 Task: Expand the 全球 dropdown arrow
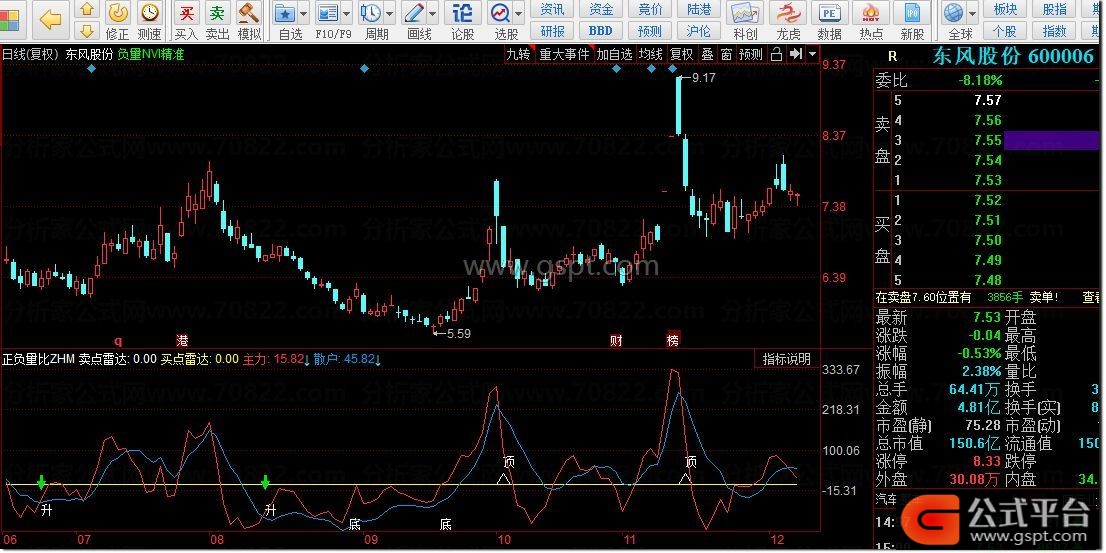tap(973, 13)
